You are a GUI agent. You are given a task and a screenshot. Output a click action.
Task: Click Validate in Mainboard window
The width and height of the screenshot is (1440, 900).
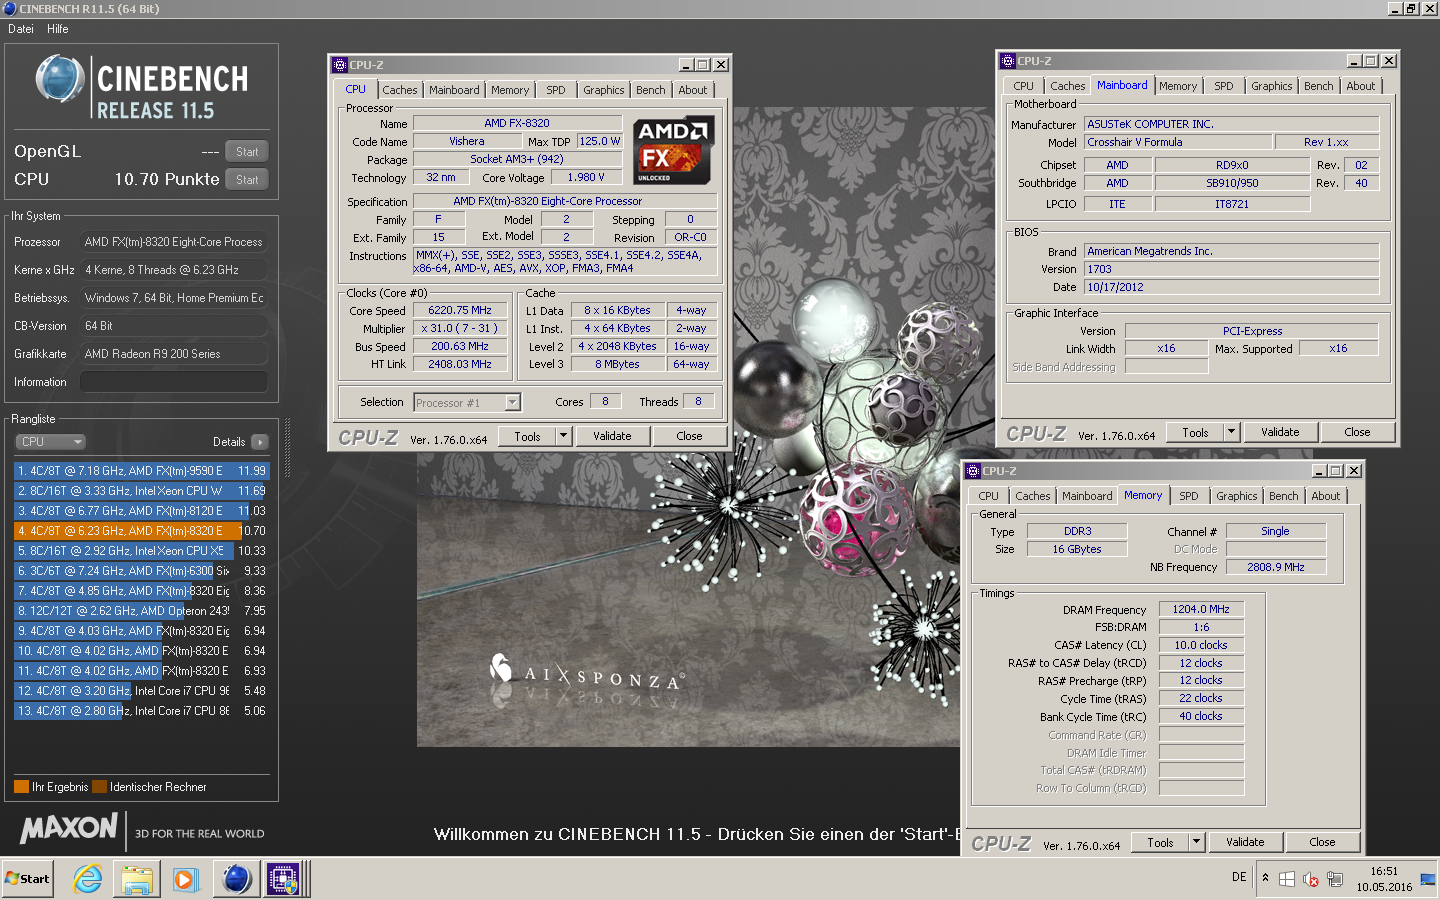1280,433
